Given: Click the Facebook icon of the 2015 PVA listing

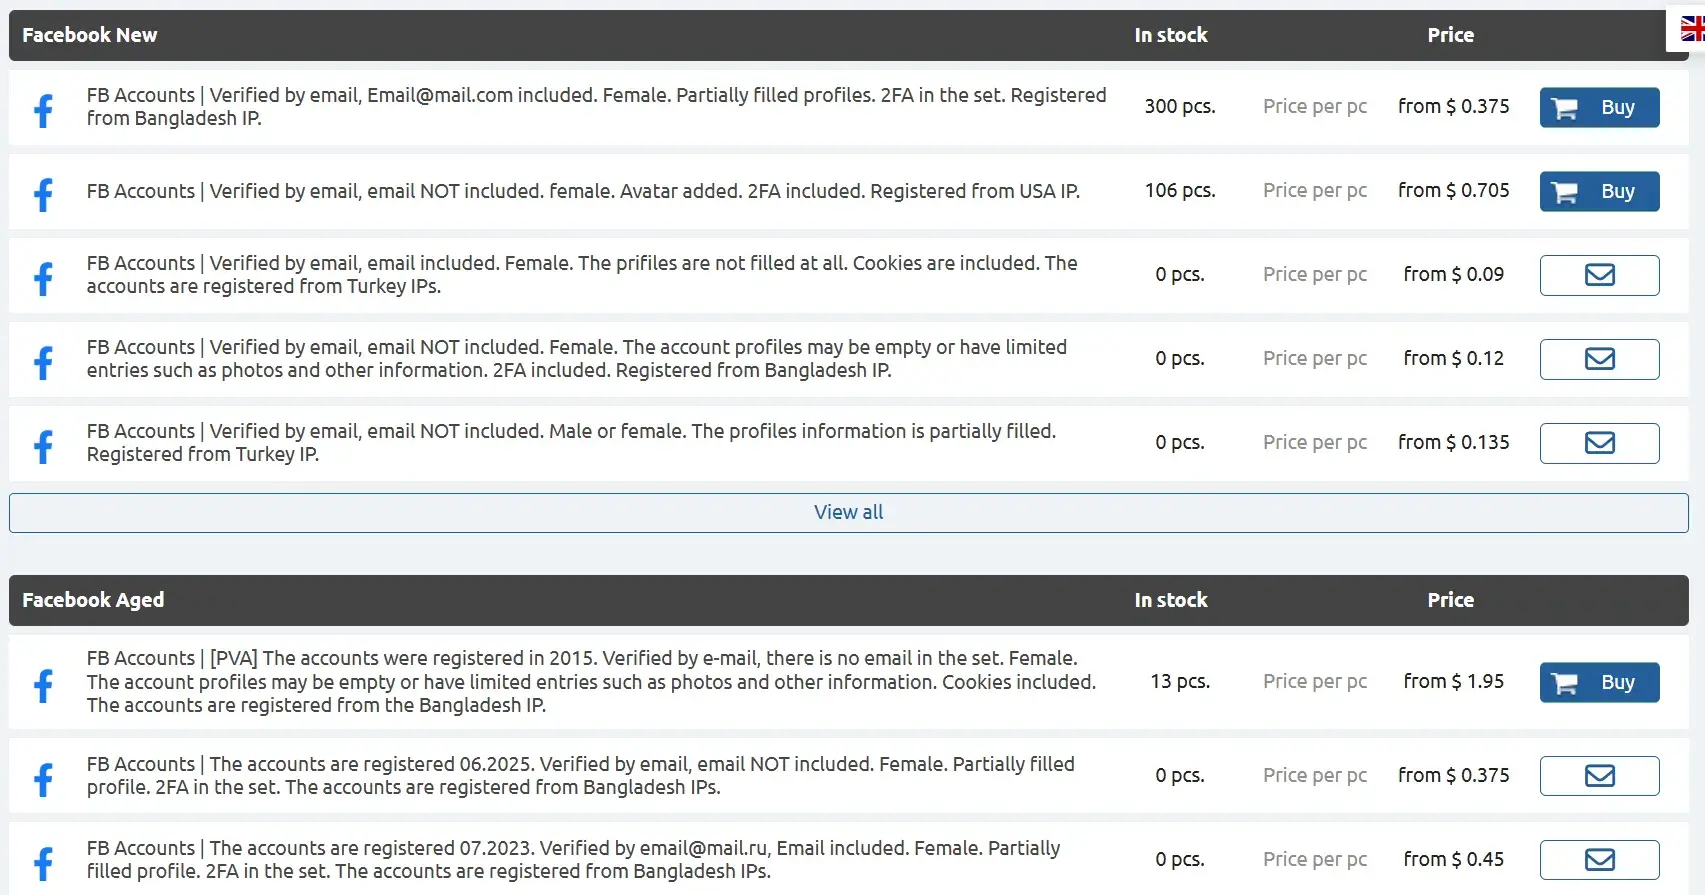Looking at the screenshot, I should [43, 684].
